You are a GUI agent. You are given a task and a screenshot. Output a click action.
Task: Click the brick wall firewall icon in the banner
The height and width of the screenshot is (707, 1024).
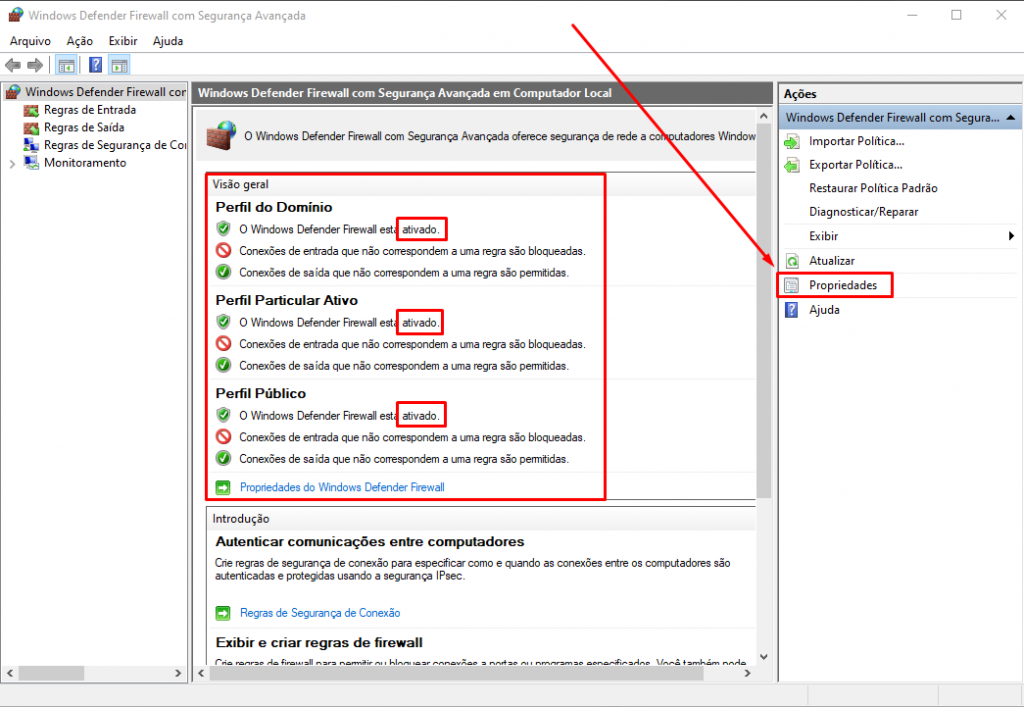click(x=221, y=135)
